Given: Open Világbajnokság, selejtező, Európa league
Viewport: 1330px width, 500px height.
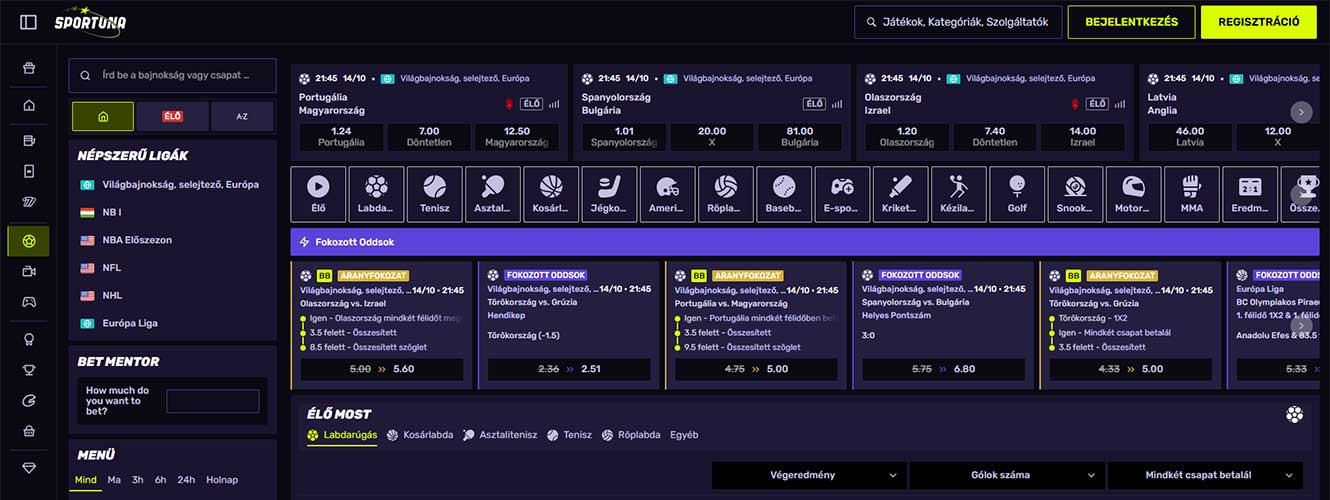Looking at the screenshot, I should pos(170,184).
